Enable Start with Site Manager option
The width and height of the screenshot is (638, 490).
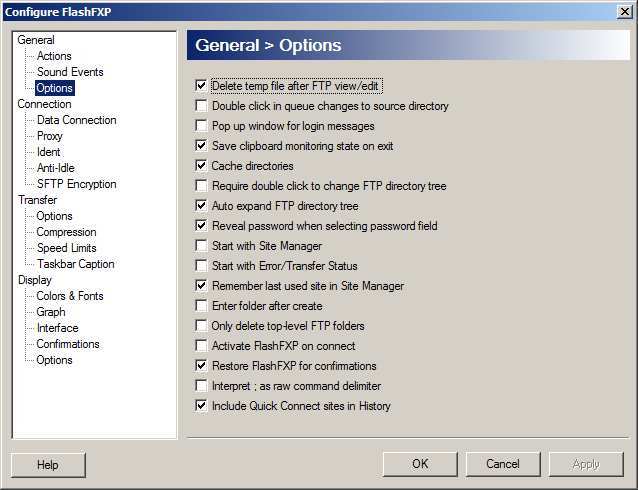click(x=202, y=246)
